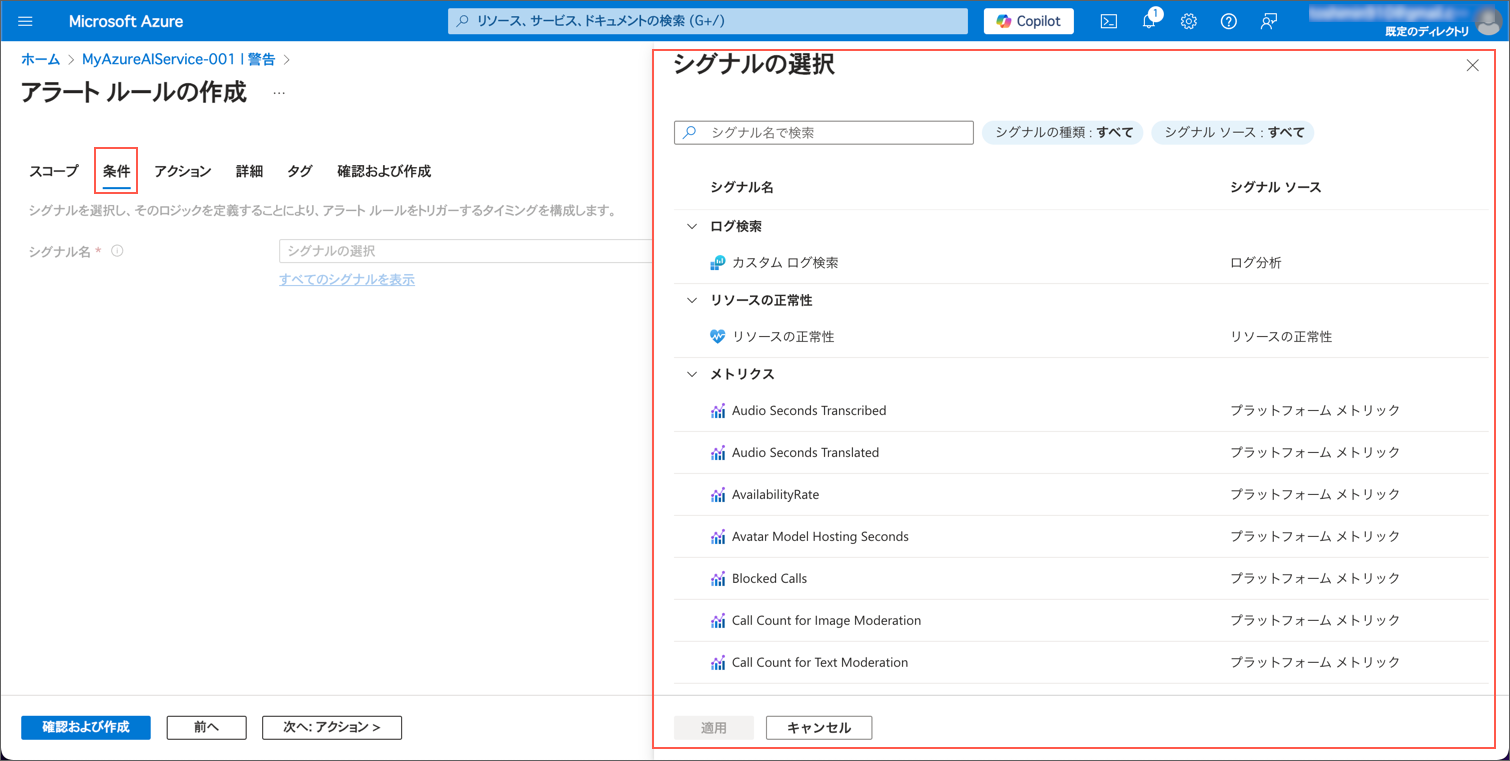Switch to the タグ tab
The width and height of the screenshot is (1510, 761).
300,171
